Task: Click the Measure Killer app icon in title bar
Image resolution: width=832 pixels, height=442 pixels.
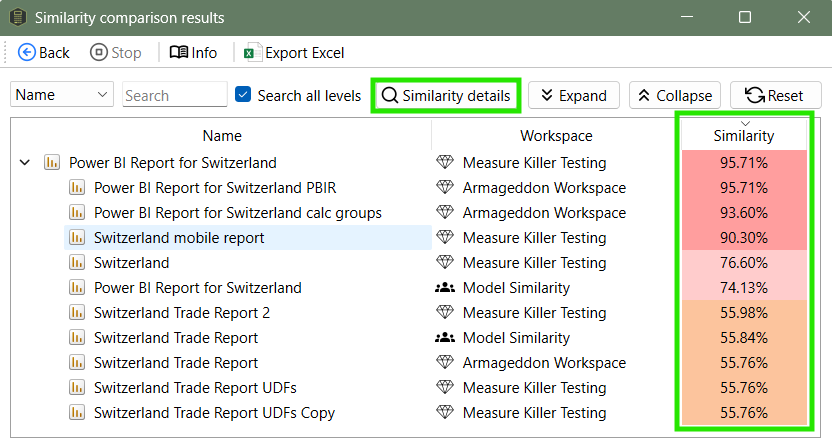Action: click(x=18, y=17)
